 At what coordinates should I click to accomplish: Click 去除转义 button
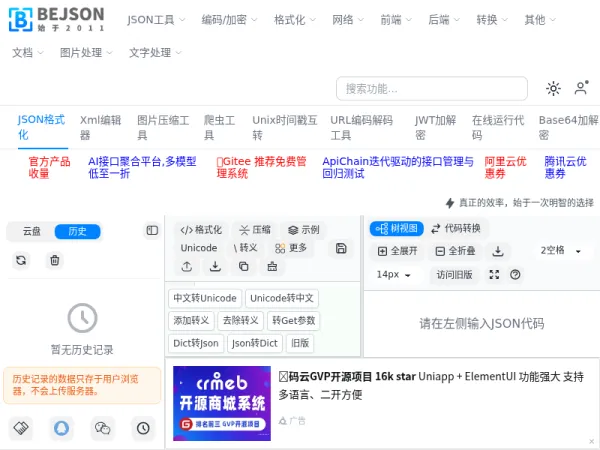click(x=240, y=321)
